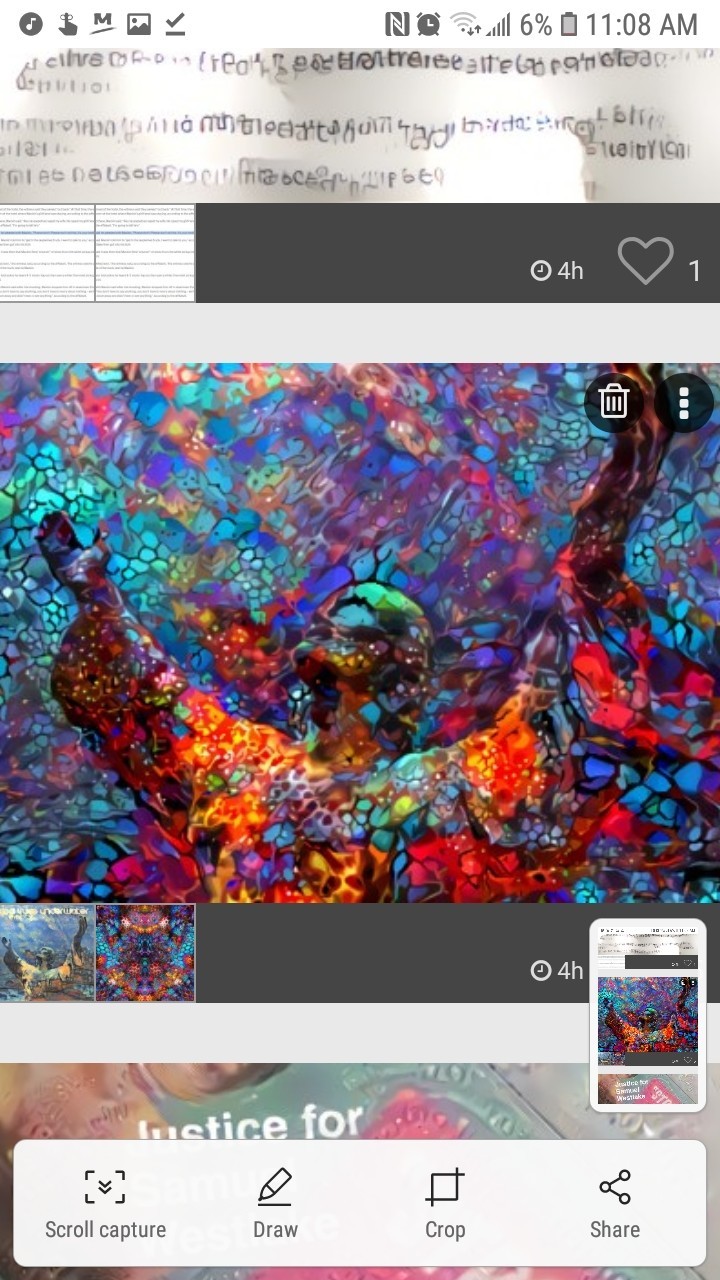Select the Crop option
Screen dimensions: 720x1280
(445, 1204)
